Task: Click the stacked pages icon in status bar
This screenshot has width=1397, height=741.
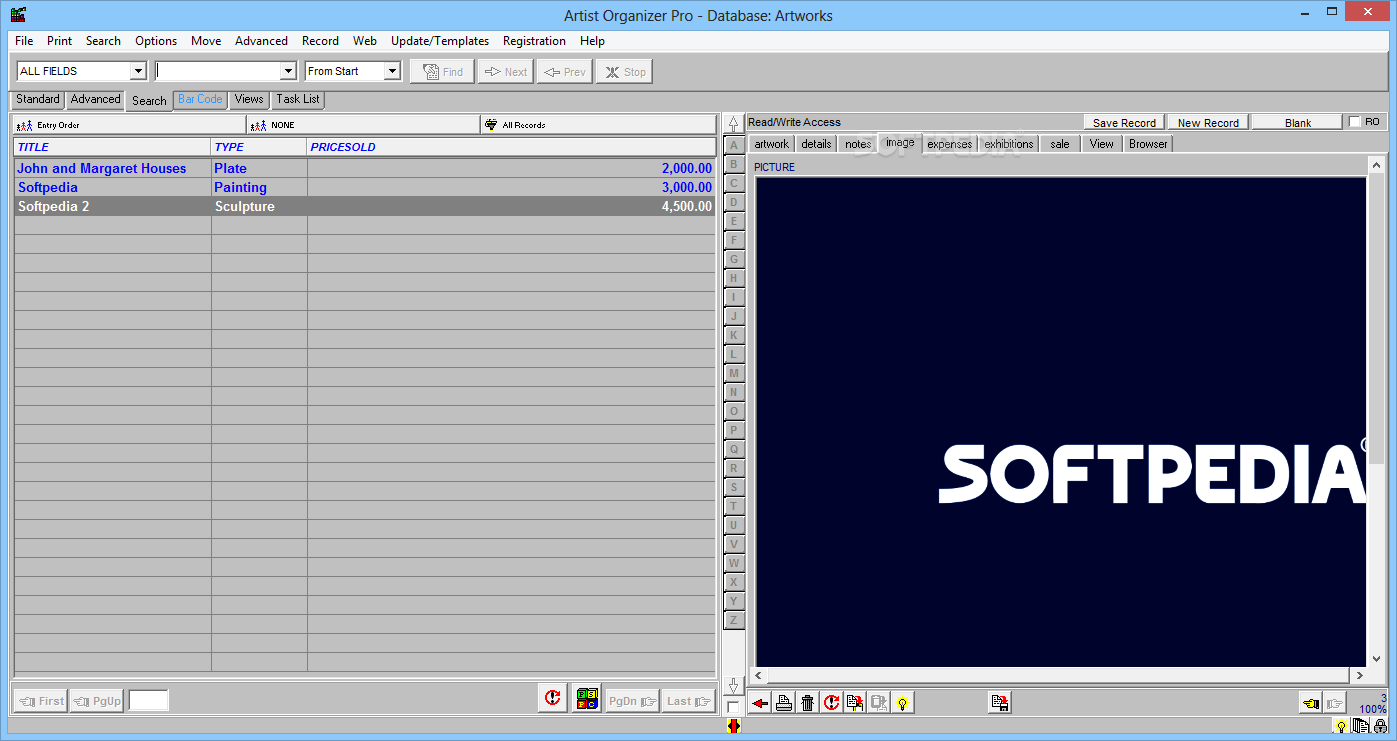Action: coord(1361,727)
